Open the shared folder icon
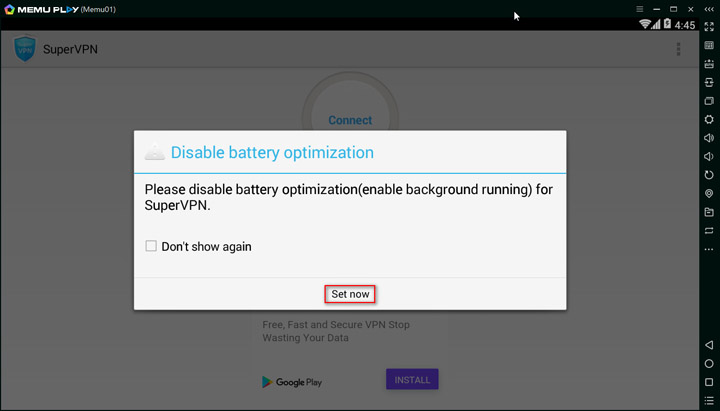720x411 pixels. [x=709, y=212]
